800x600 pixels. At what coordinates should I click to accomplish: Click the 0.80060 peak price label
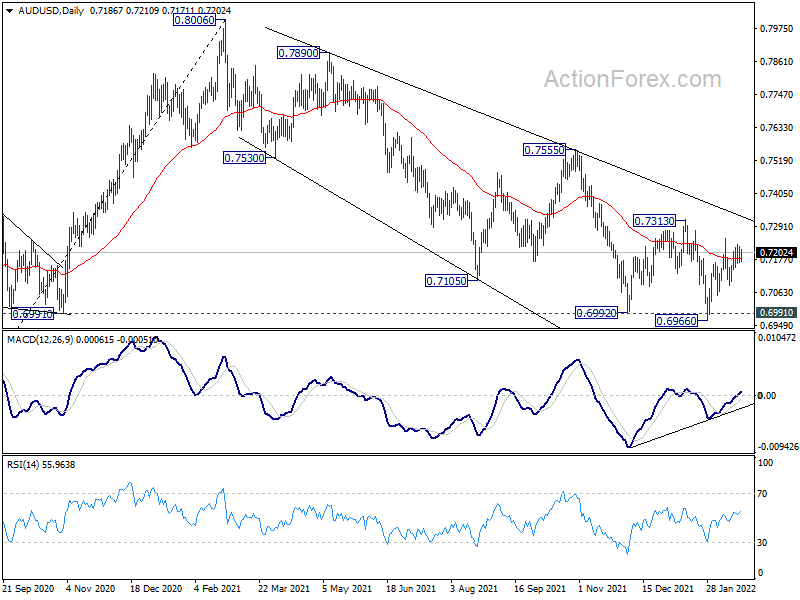click(194, 20)
